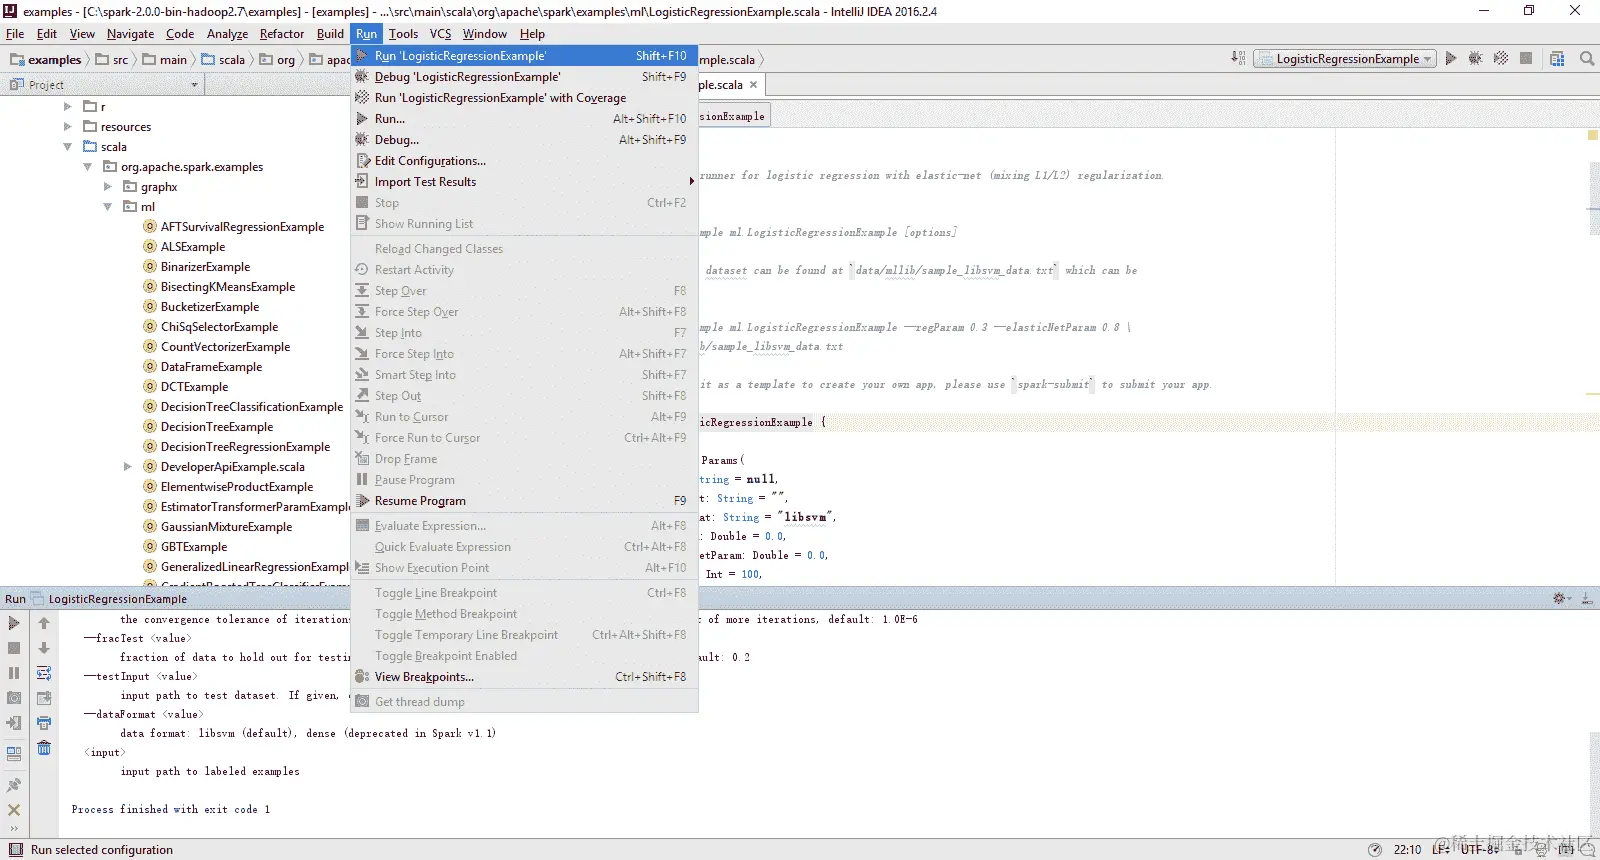Expand the r folder in project tree
The height and width of the screenshot is (860, 1600).
pyautogui.click(x=68, y=106)
